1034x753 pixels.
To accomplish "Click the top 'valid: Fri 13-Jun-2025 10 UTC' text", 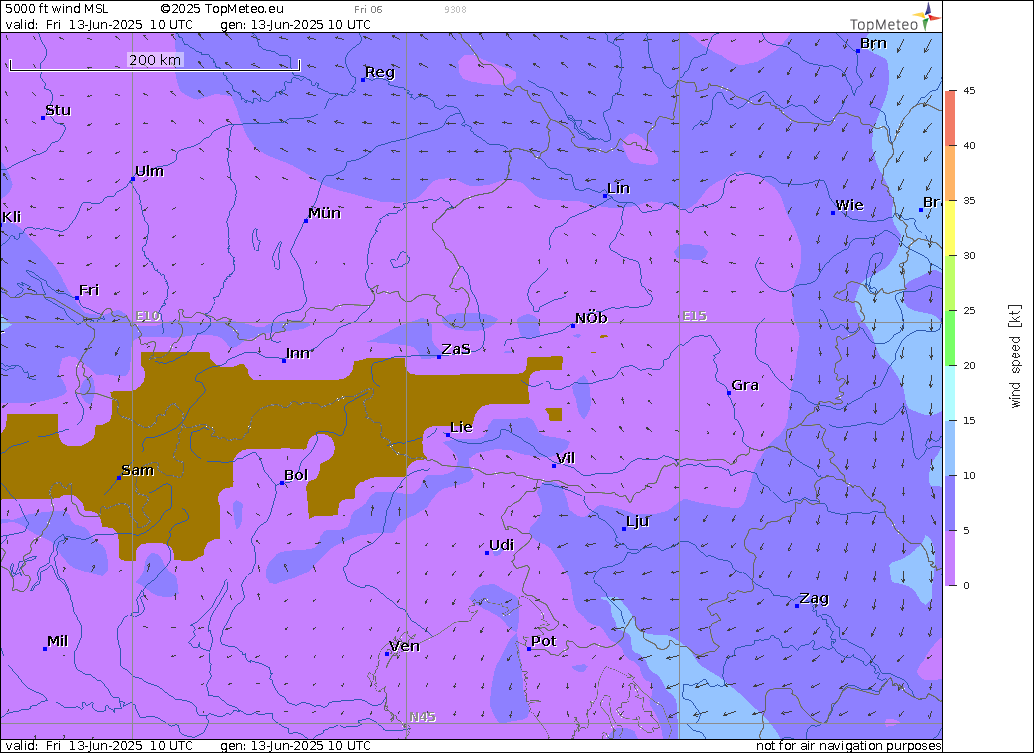I will (99, 24).
